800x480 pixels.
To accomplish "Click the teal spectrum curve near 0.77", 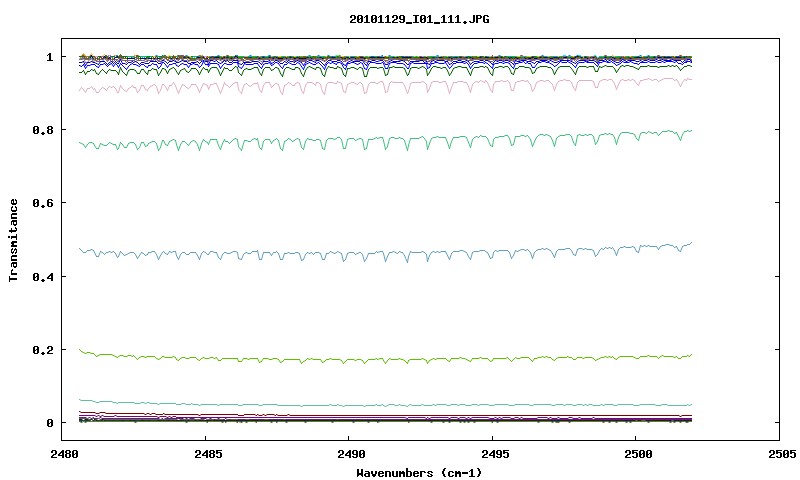I will coord(385,141).
